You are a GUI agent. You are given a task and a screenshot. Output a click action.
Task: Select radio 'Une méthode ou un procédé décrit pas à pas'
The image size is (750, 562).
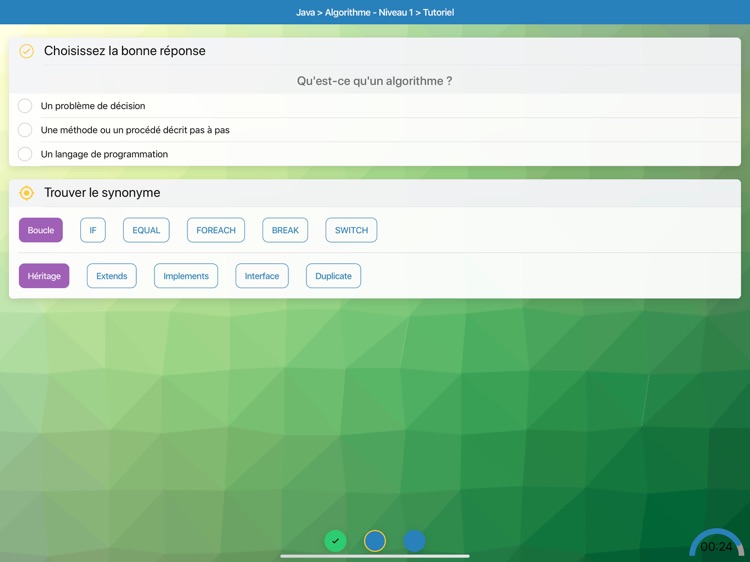coord(25,130)
